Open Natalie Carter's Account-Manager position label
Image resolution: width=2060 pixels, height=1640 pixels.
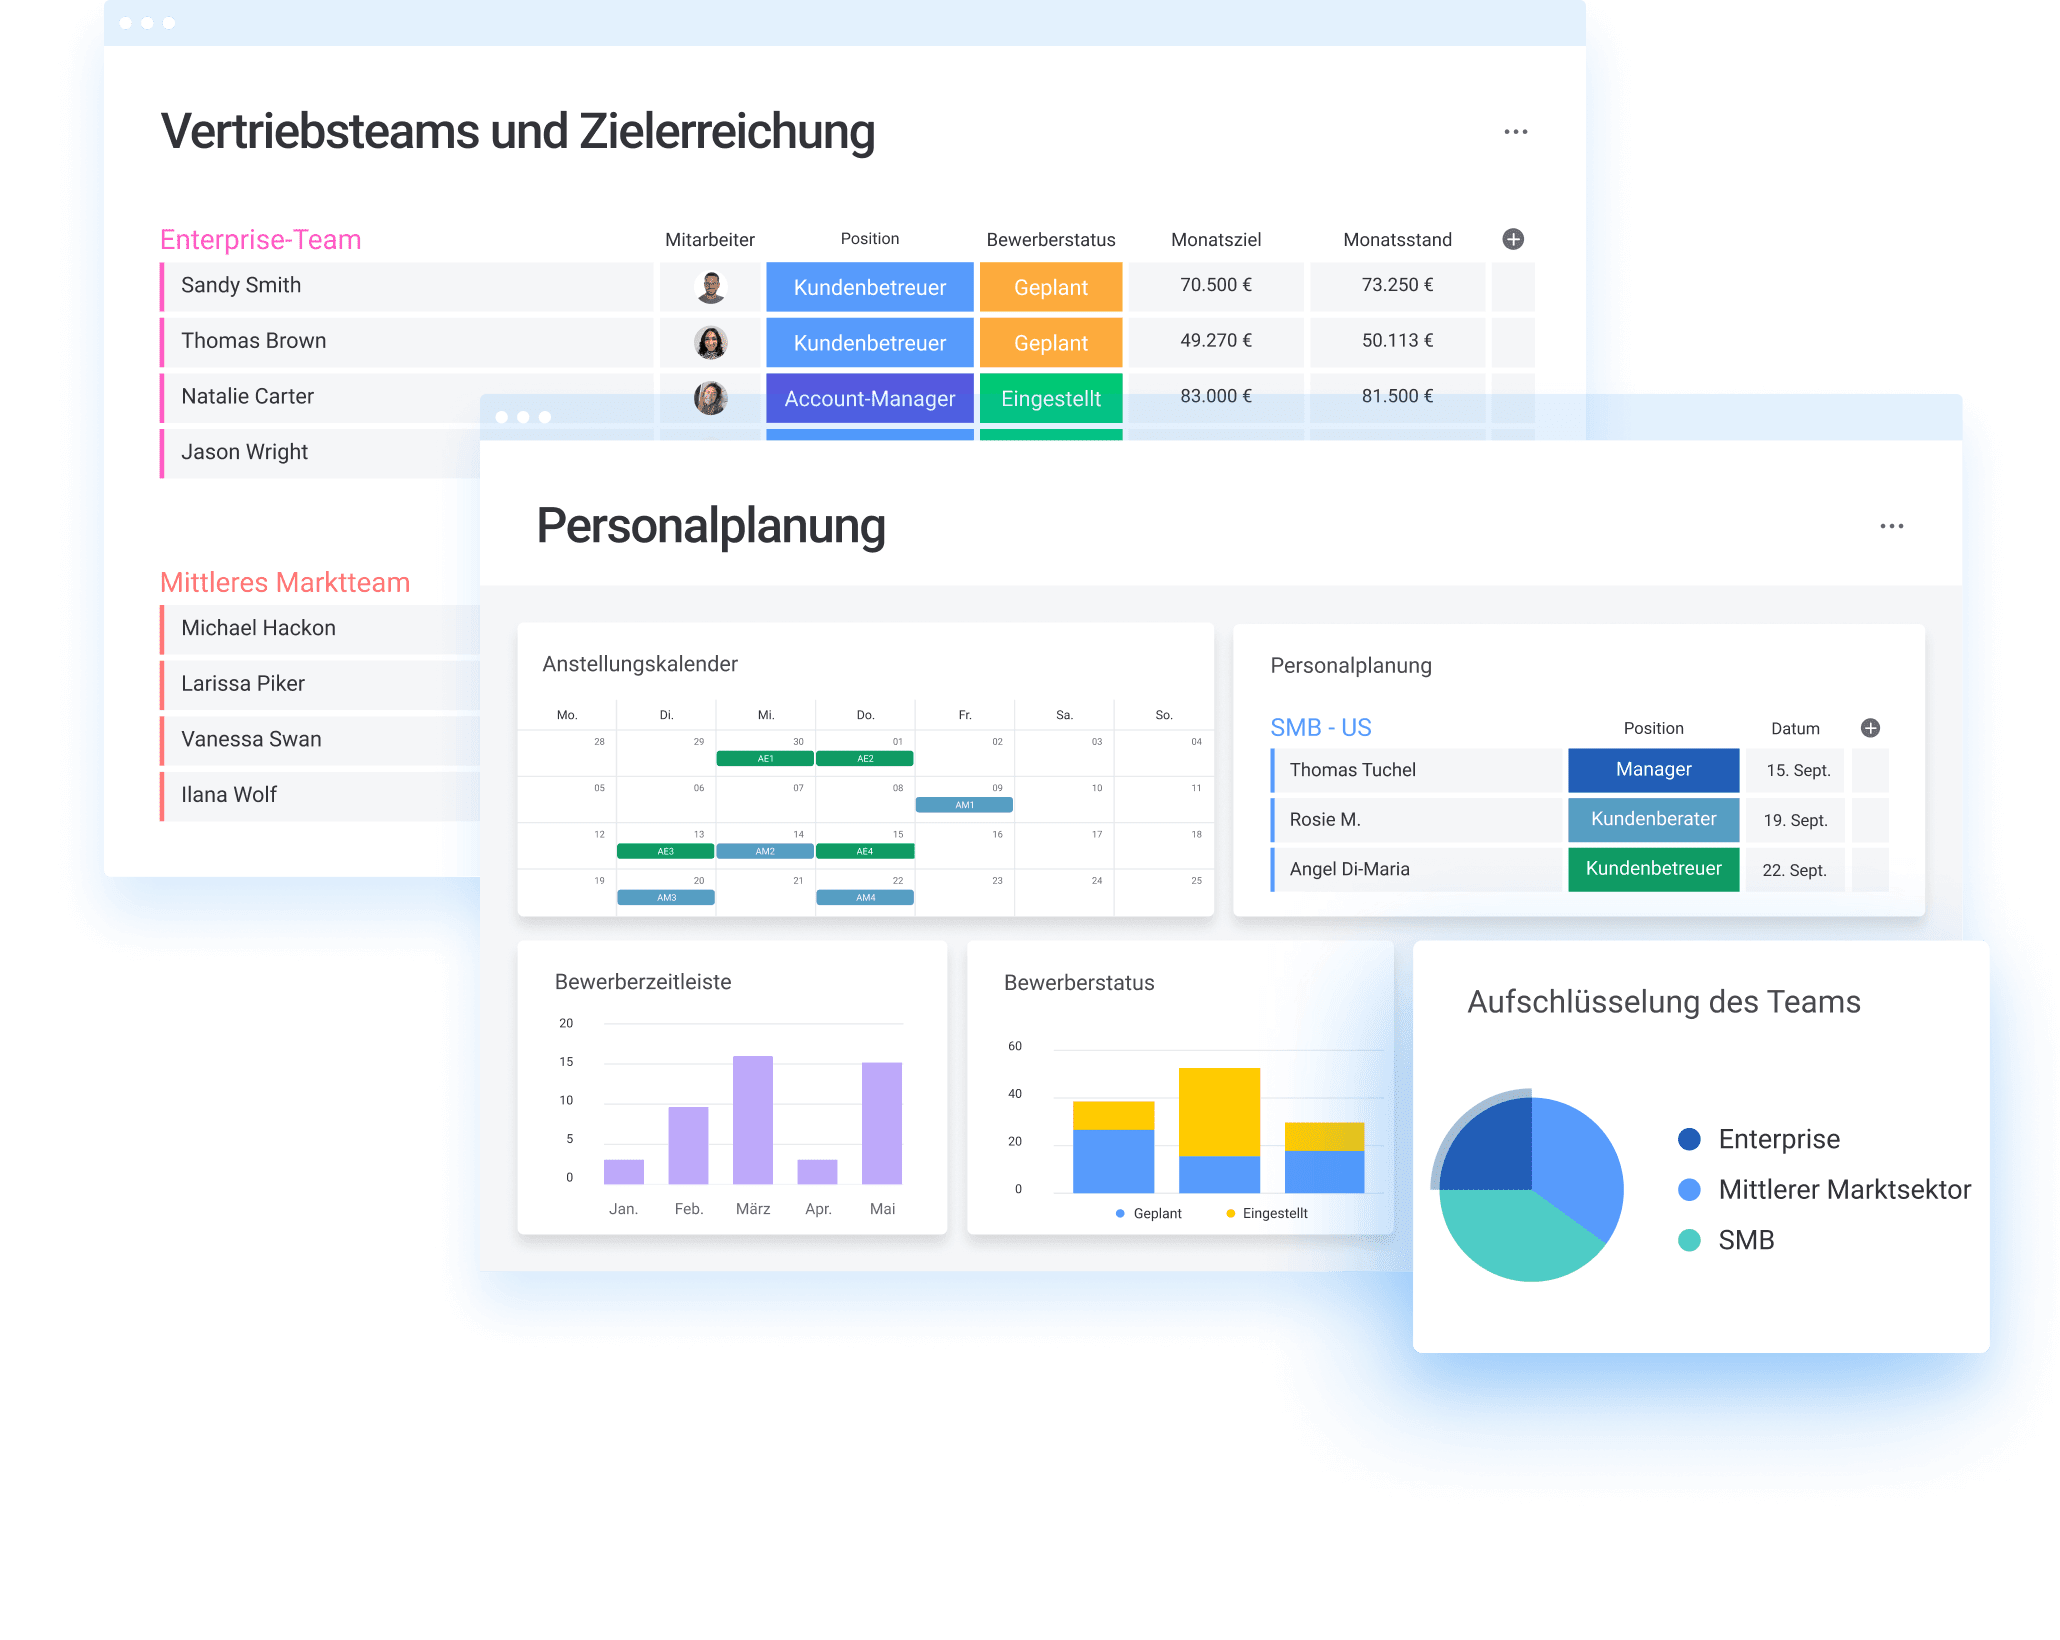click(x=869, y=398)
